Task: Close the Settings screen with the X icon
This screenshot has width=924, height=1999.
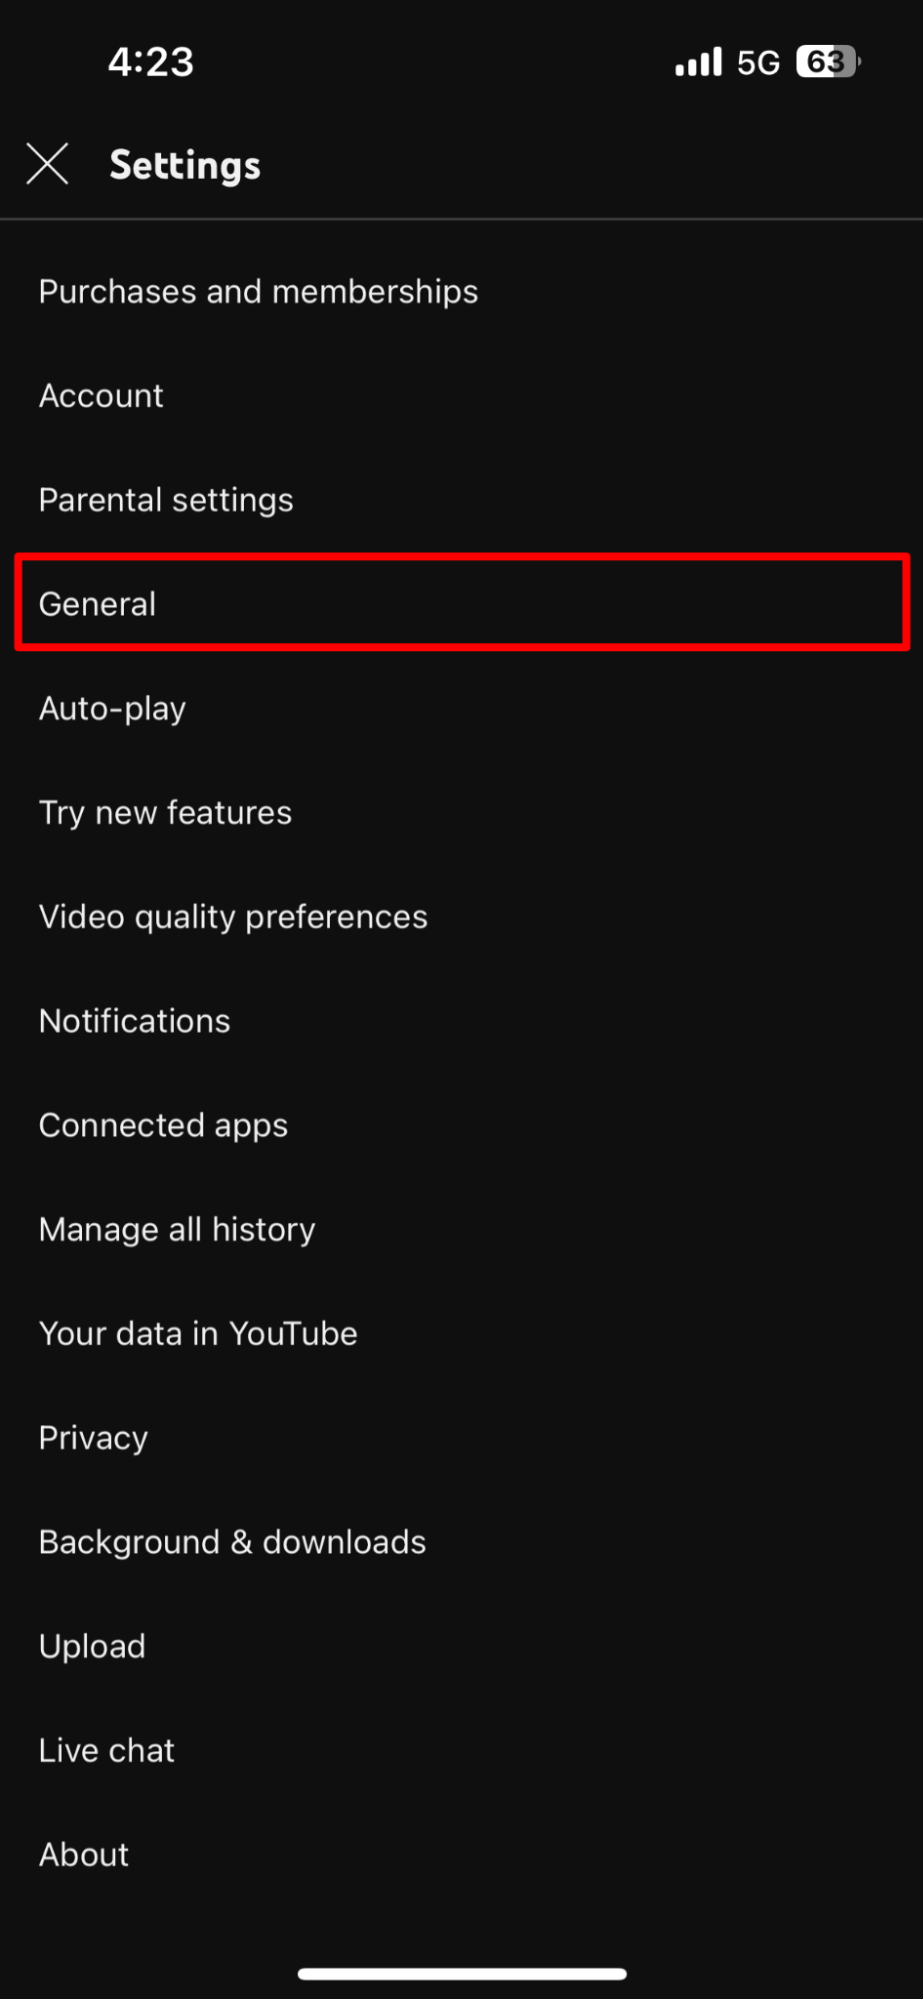Action: coord(46,163)
